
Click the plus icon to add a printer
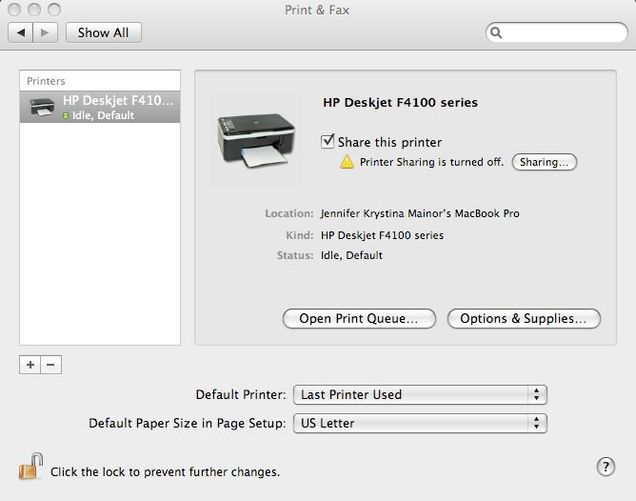pos(30,365)
